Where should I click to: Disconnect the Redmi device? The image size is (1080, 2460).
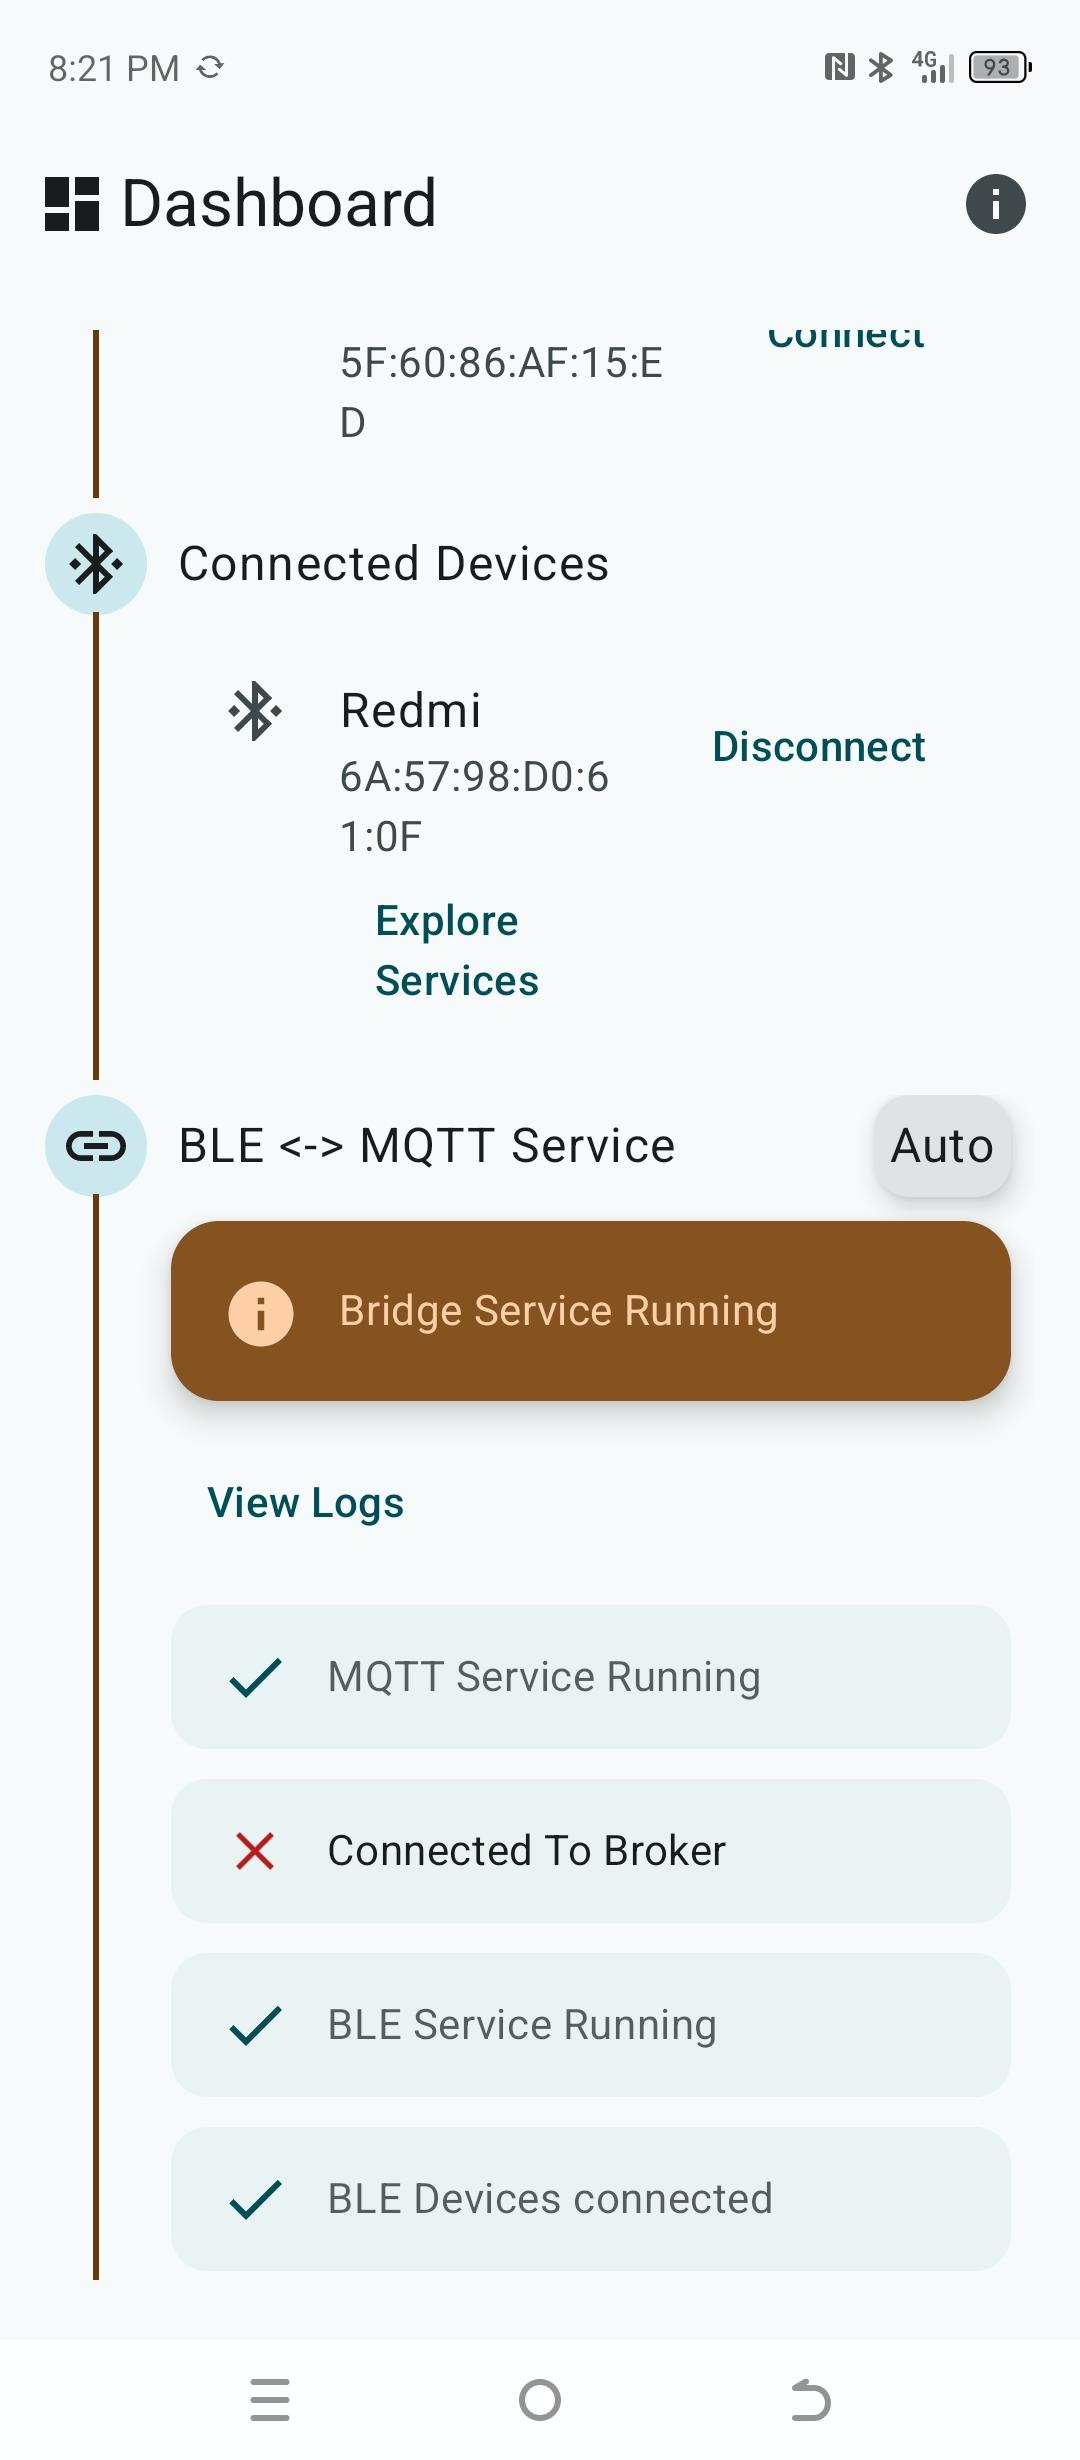tap(818, 747)
